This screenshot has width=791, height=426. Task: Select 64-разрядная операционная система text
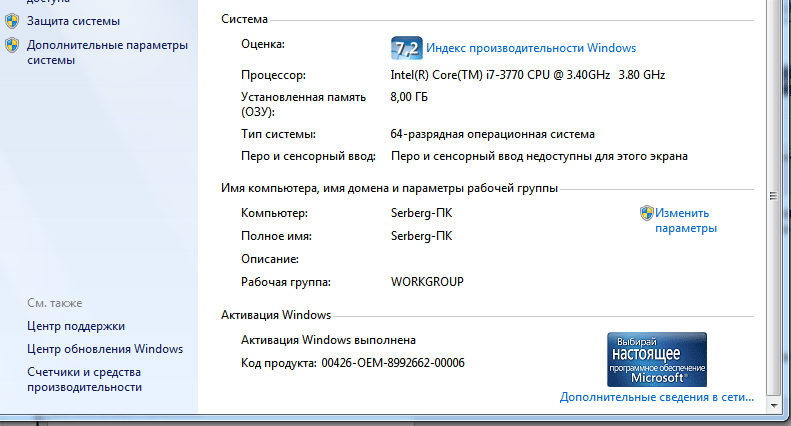pos(492,134)
